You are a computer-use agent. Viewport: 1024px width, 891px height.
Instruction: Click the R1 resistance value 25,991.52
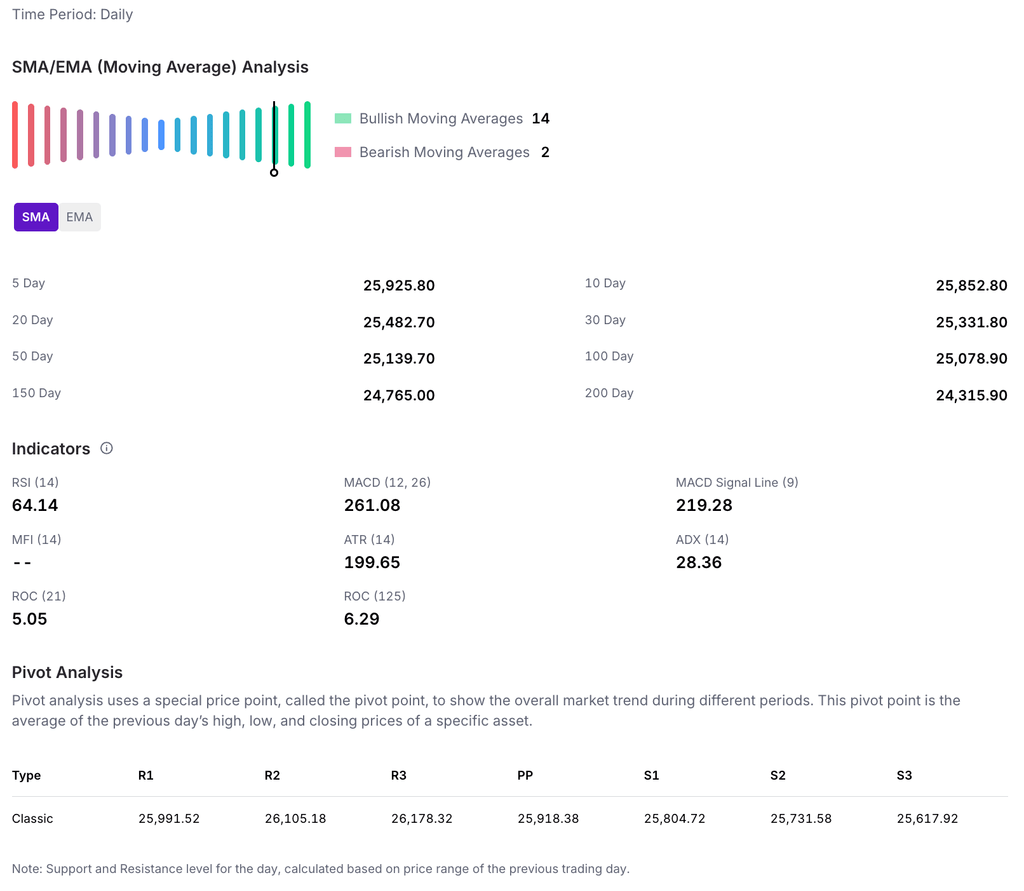coord(169,819)
